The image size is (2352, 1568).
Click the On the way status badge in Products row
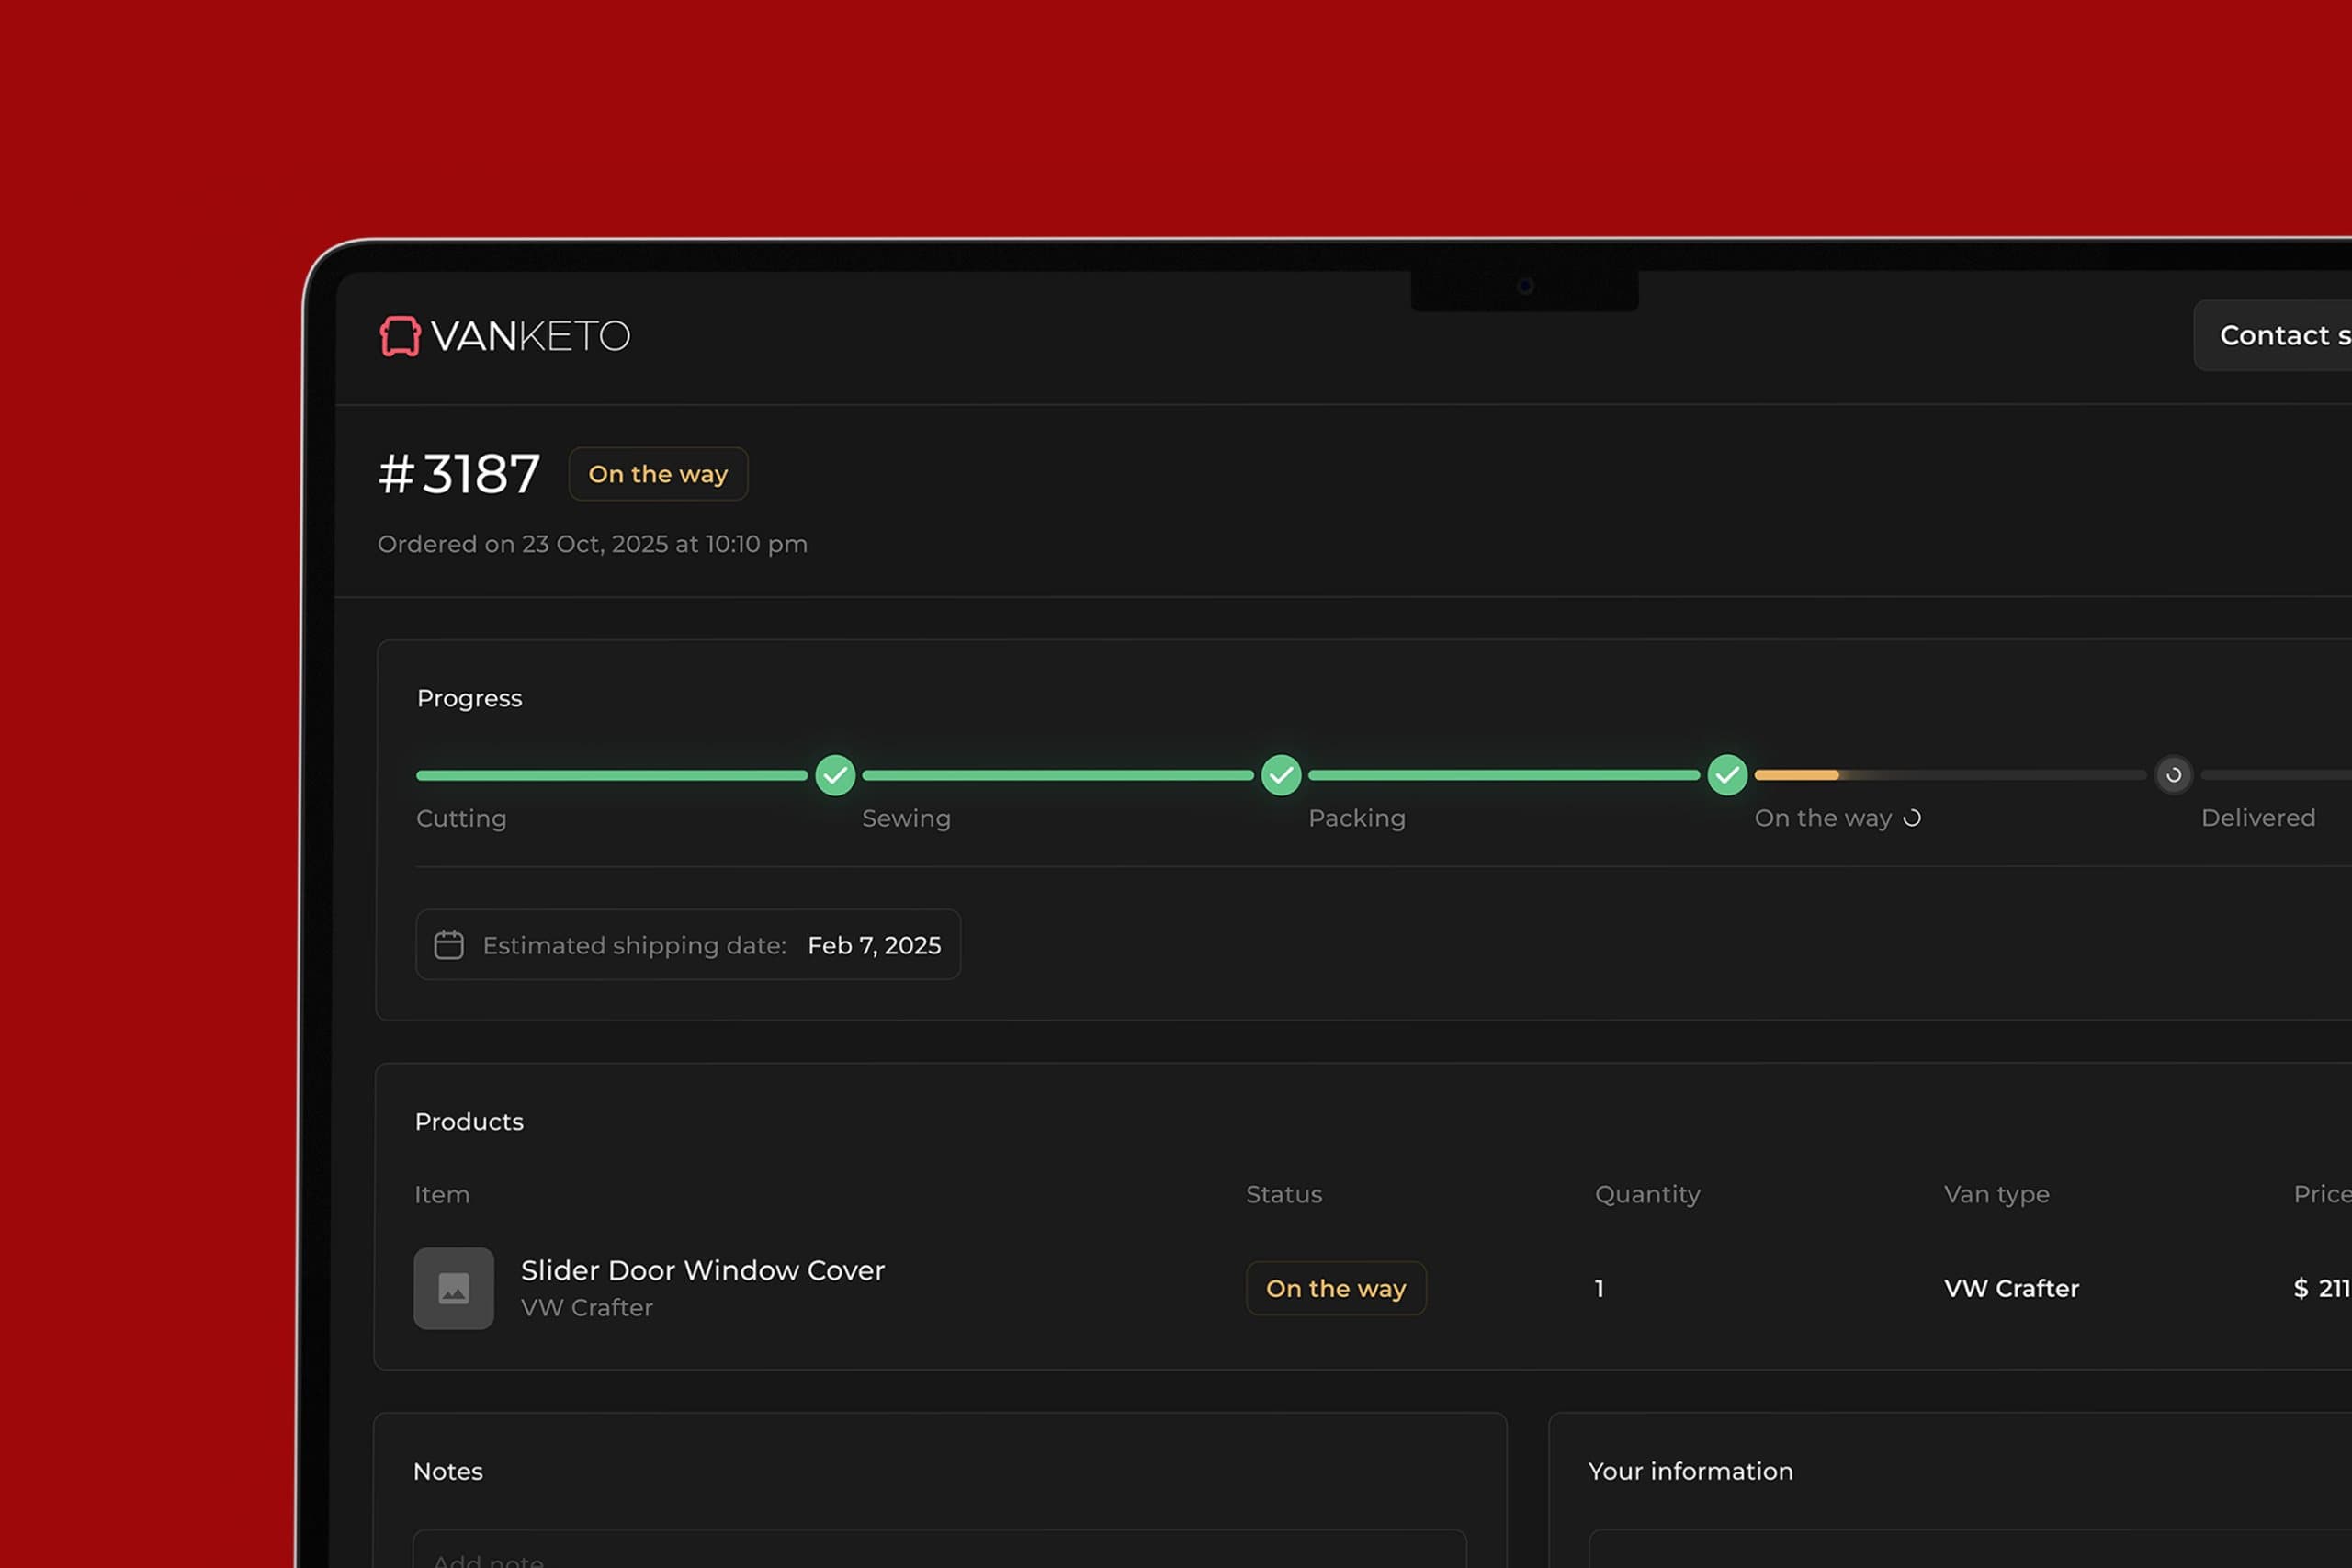(x=1336, y=1288)
